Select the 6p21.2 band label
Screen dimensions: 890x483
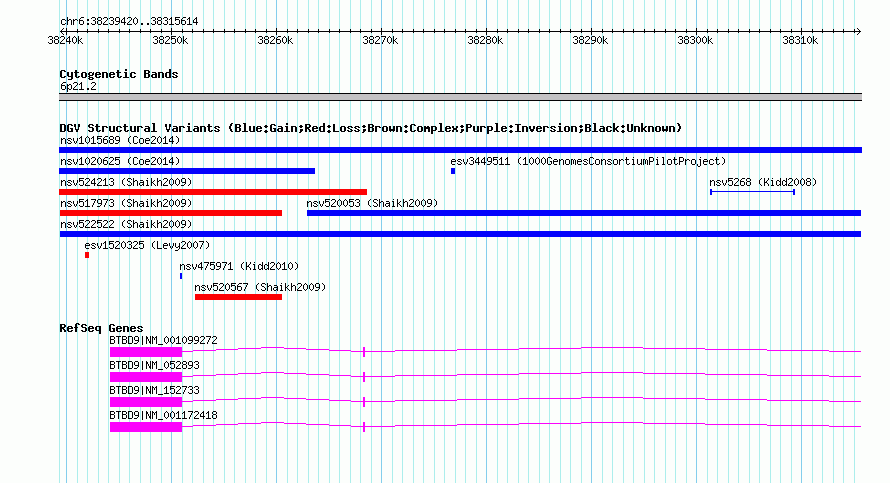tap(78, 86)
